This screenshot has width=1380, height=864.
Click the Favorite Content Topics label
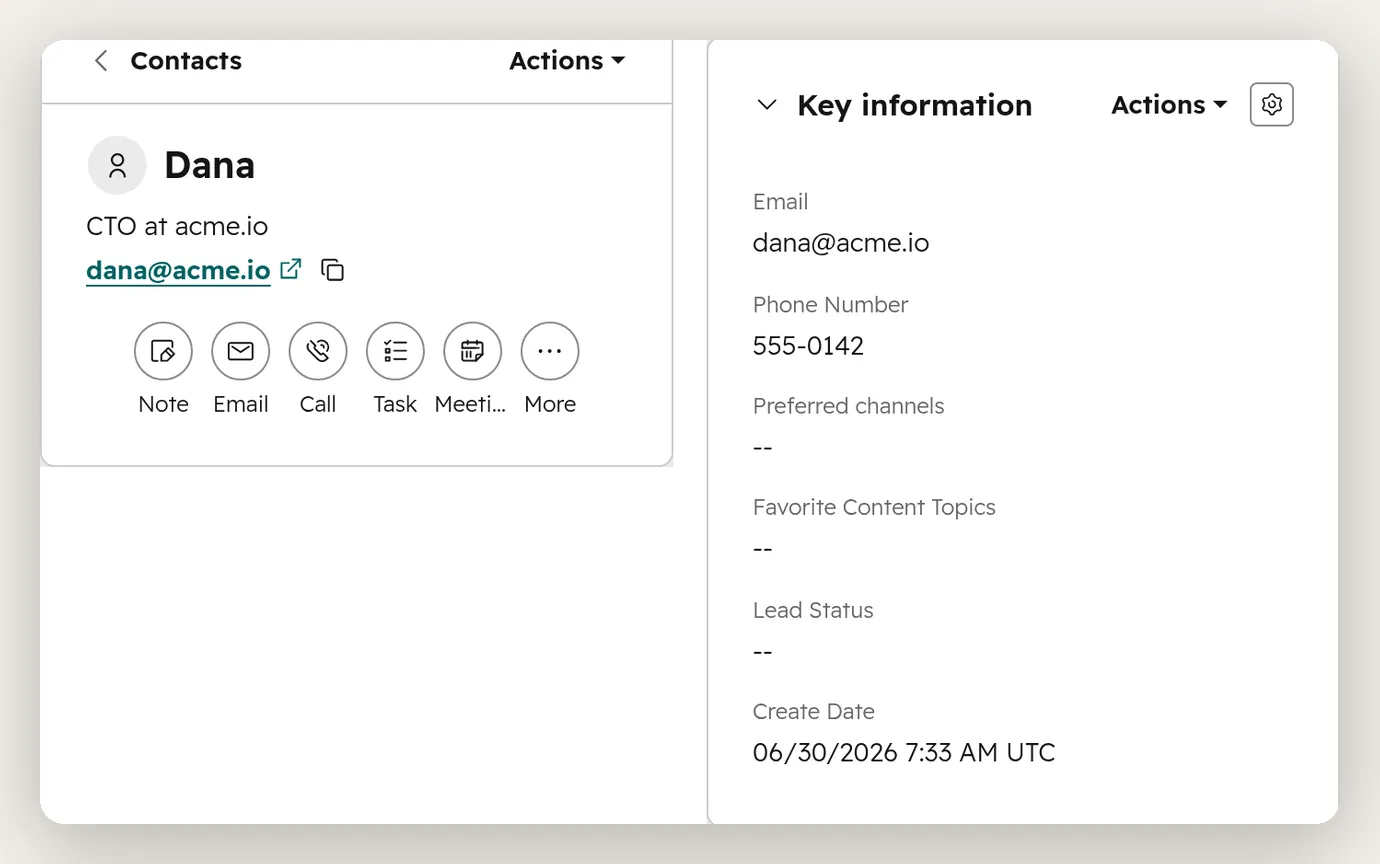pyautogui.click(x=874, y=508)
